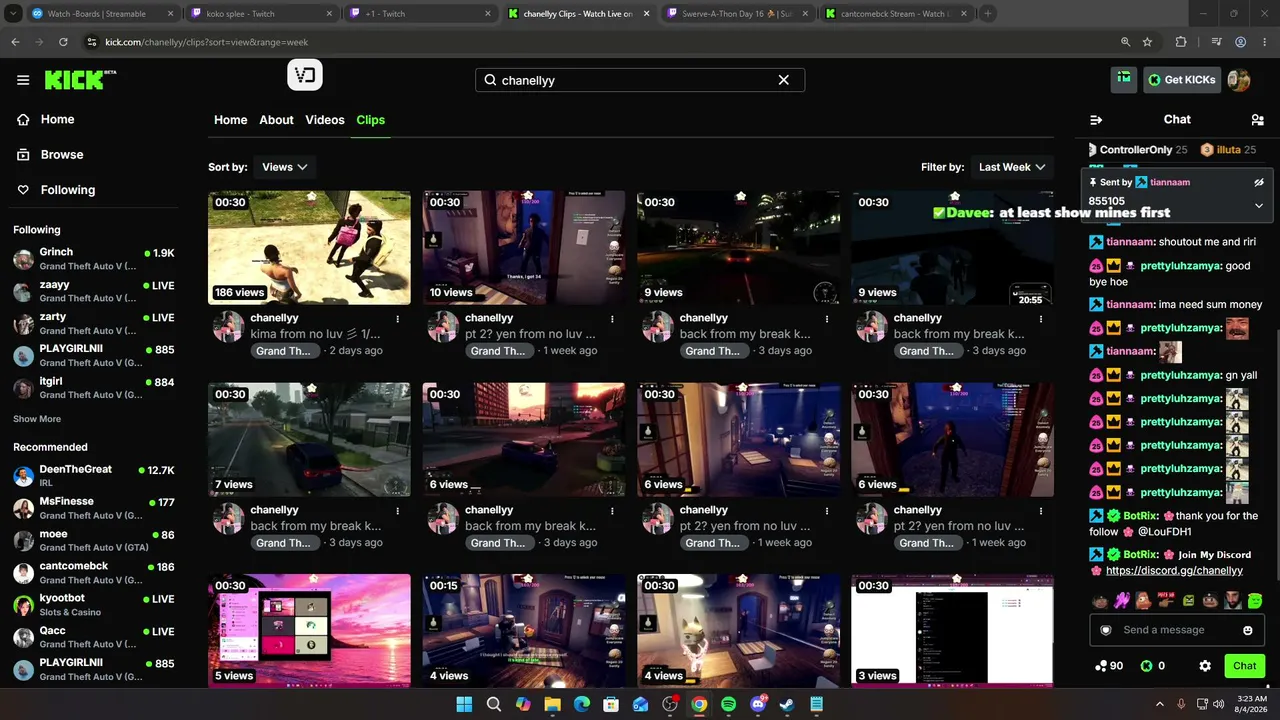The image size is (1280, 720).
Task: Open a new browser tab
Action: 988,14
